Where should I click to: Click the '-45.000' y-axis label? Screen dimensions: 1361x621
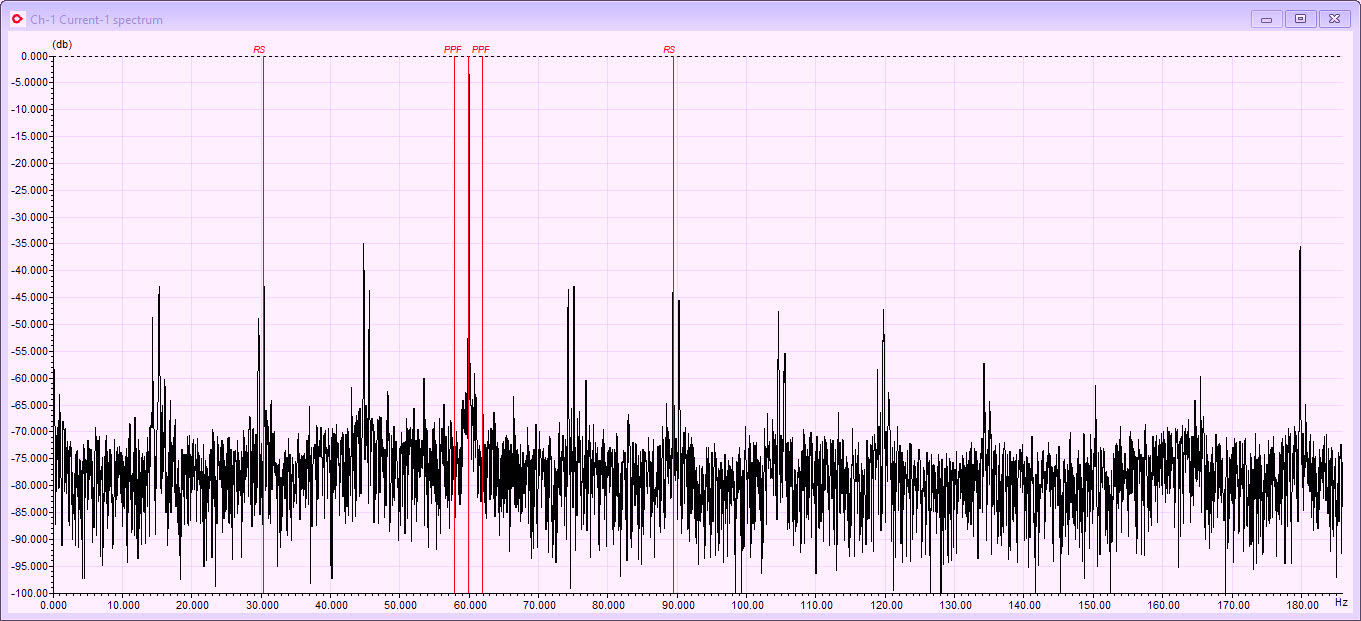click(32, 298)
